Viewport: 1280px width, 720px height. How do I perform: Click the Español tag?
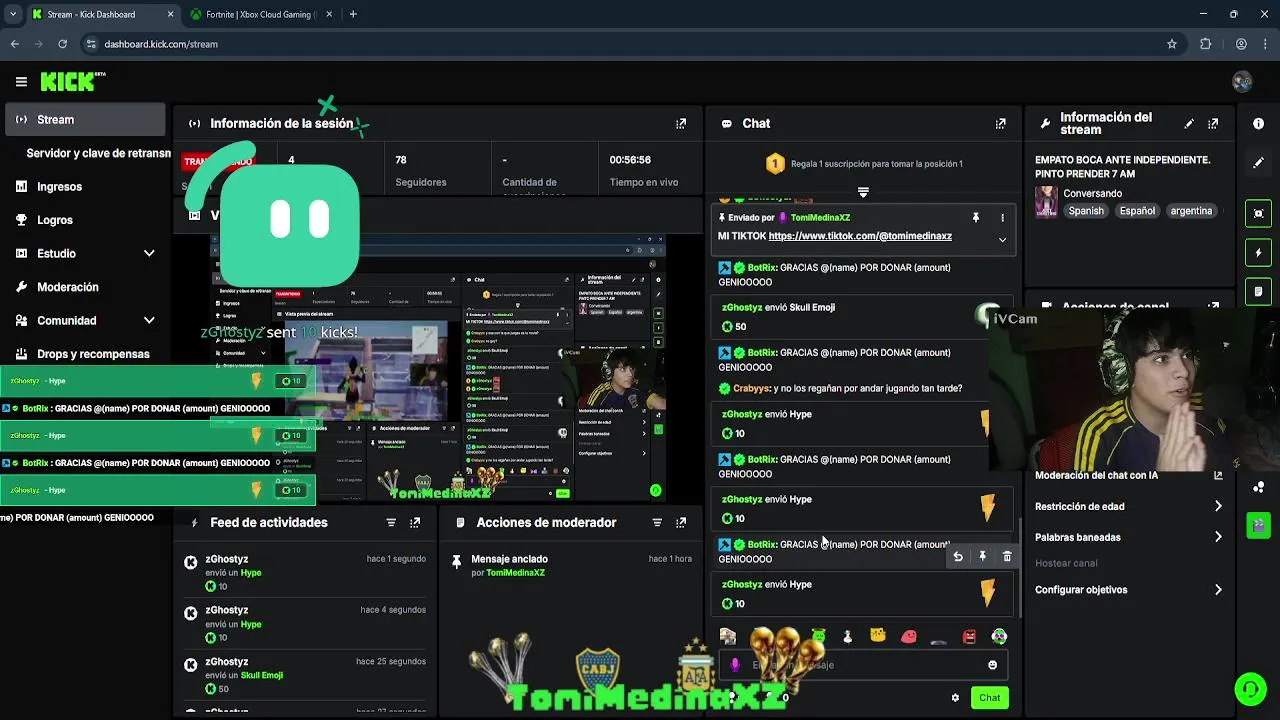click(1137, 211)
